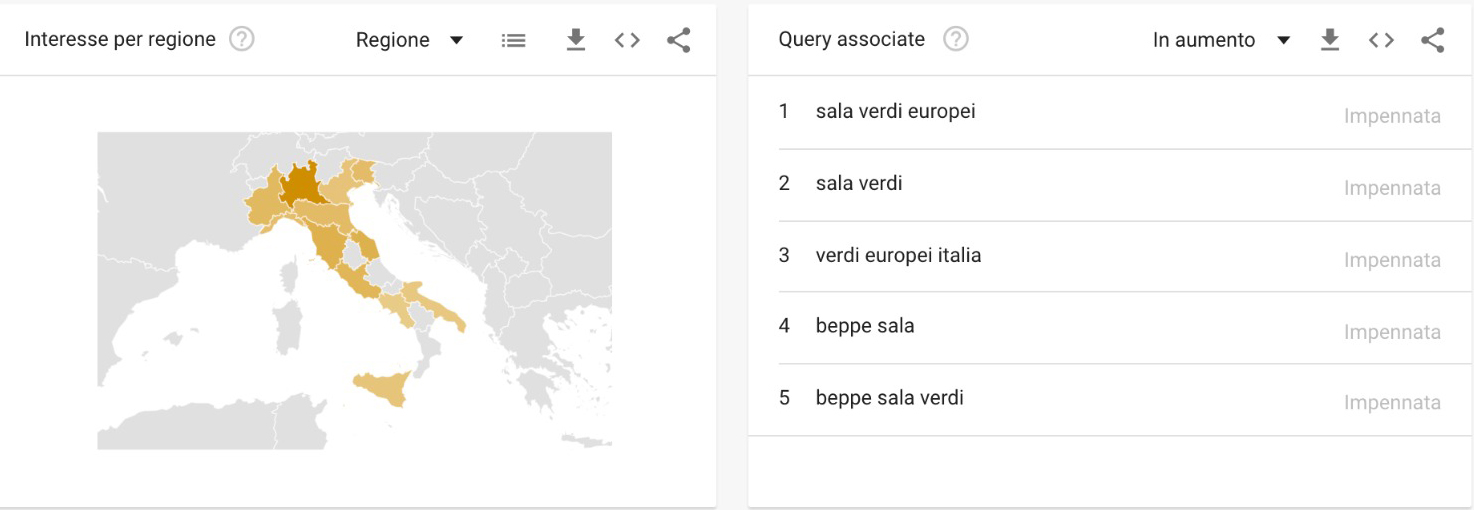The height and width of the screenshot is (510, 1474).
Task: Select the query "beppe sala verdi"
Action: [889, 398]
